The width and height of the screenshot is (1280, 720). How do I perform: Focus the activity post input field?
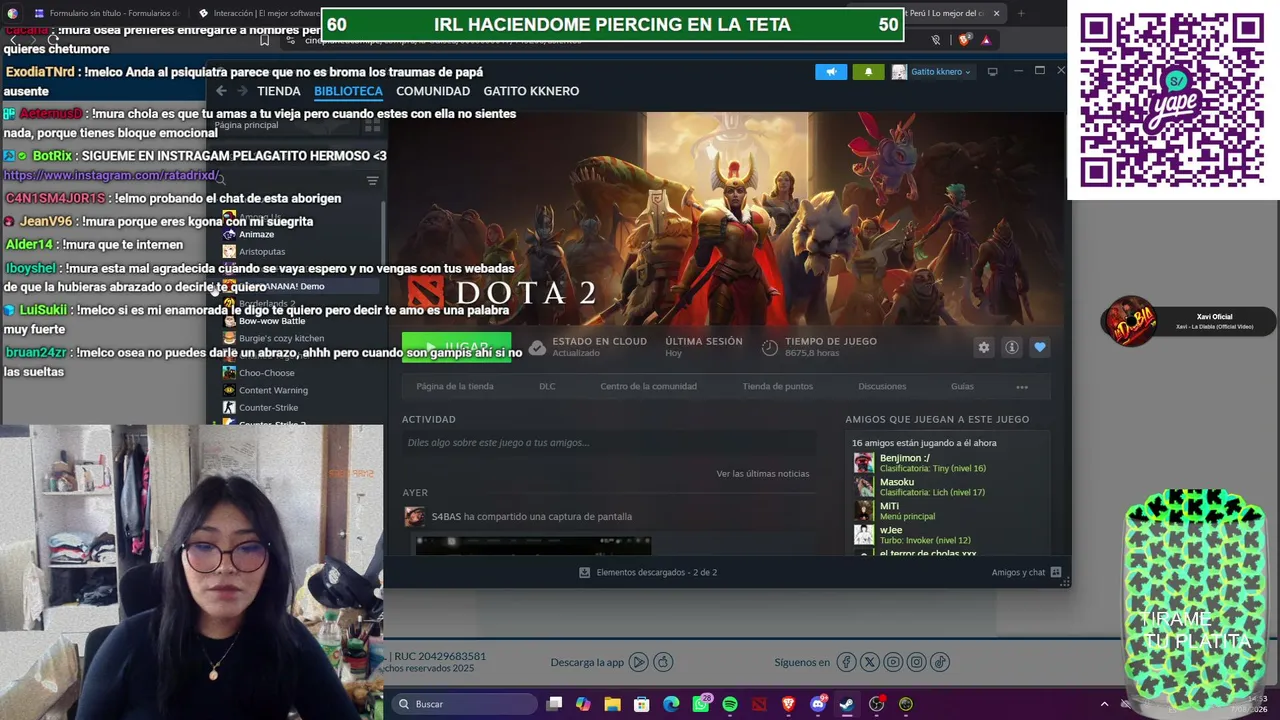point(609,443)
